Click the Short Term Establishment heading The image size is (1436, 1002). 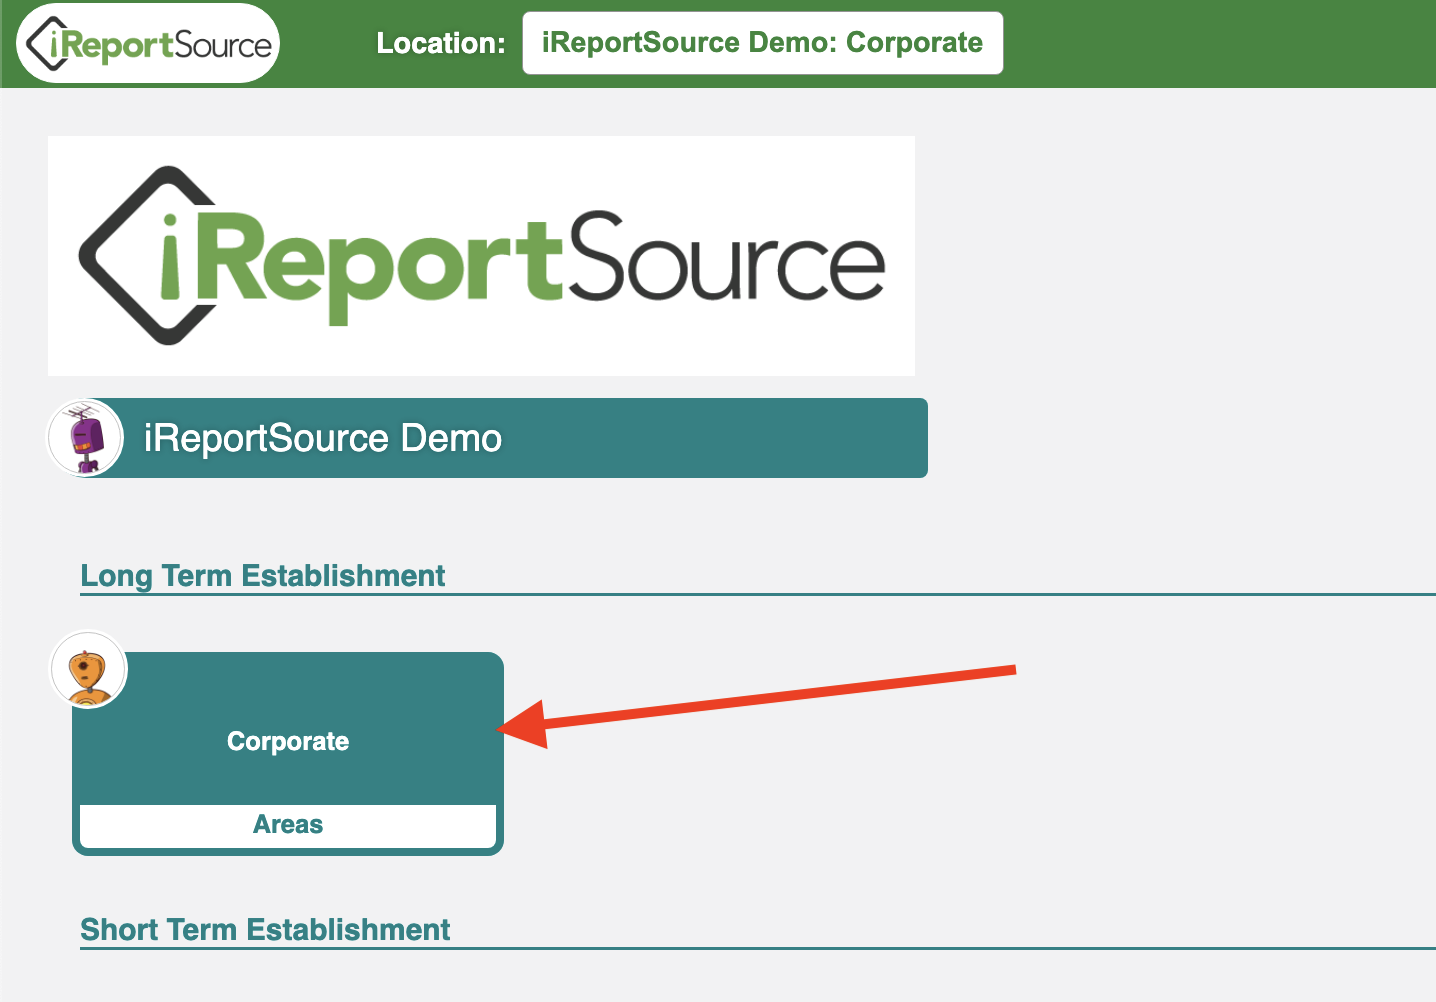coord(265,930)
